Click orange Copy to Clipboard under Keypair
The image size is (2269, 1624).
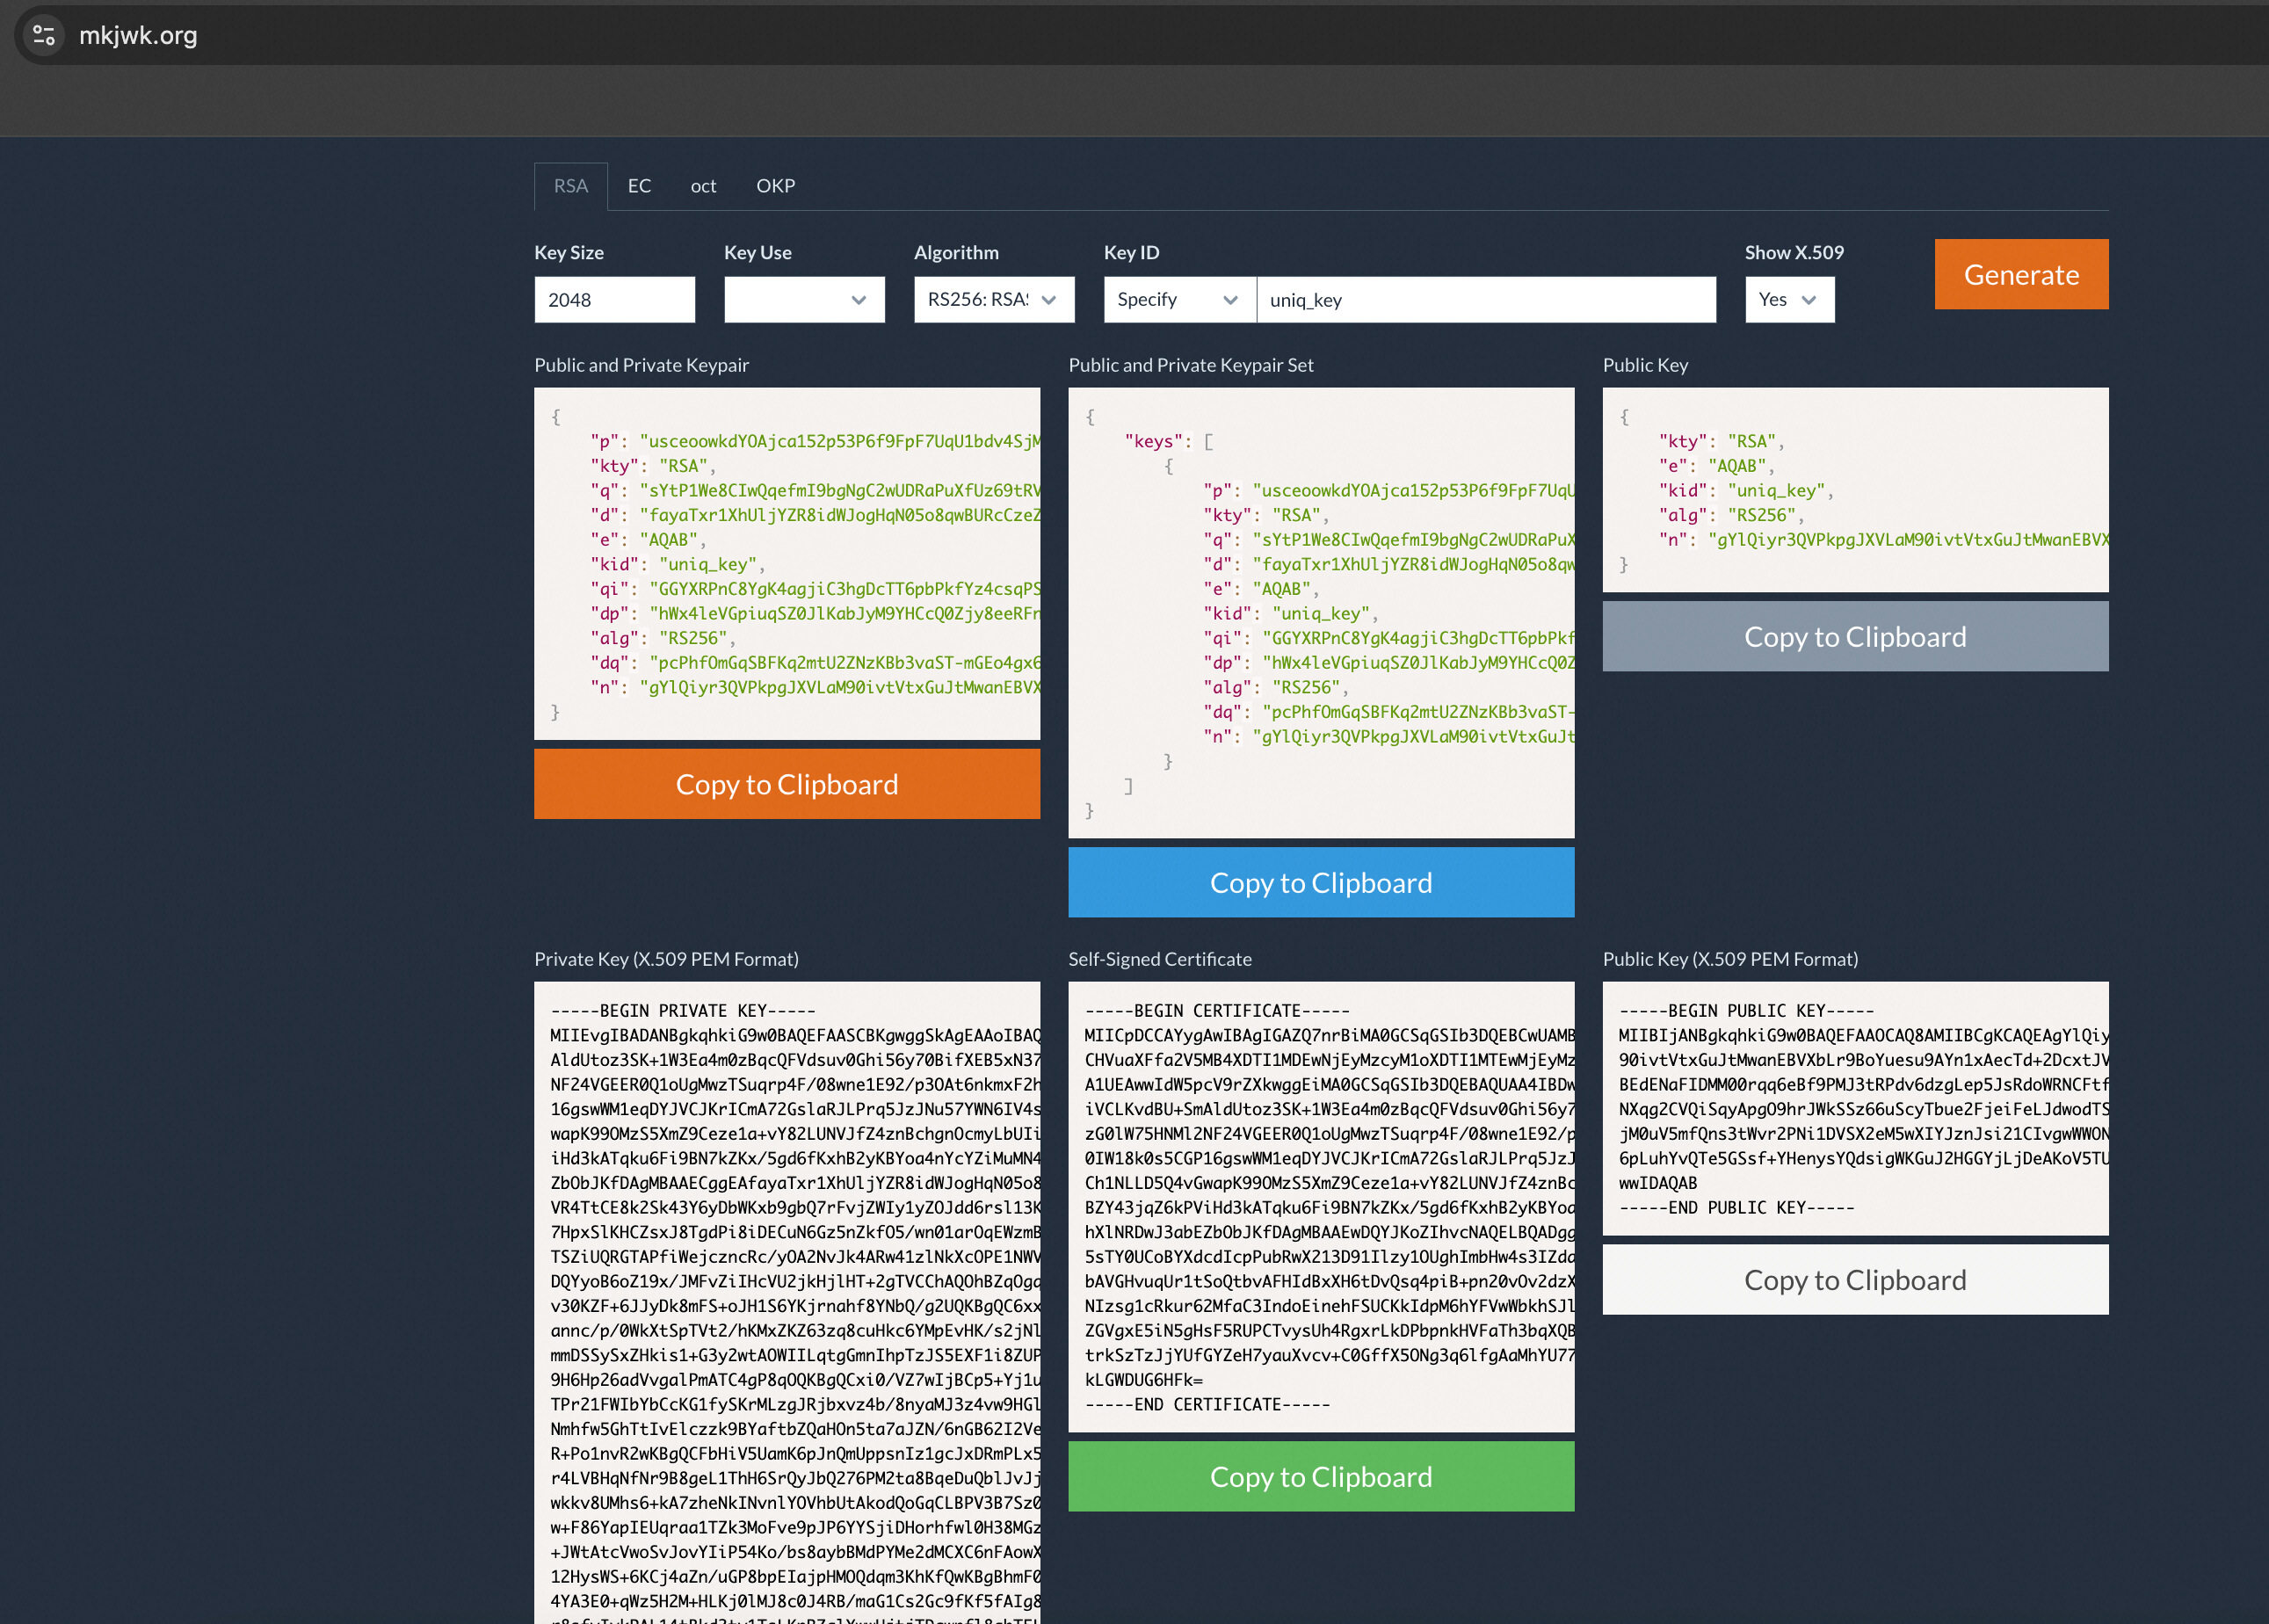tap(786, 784)
